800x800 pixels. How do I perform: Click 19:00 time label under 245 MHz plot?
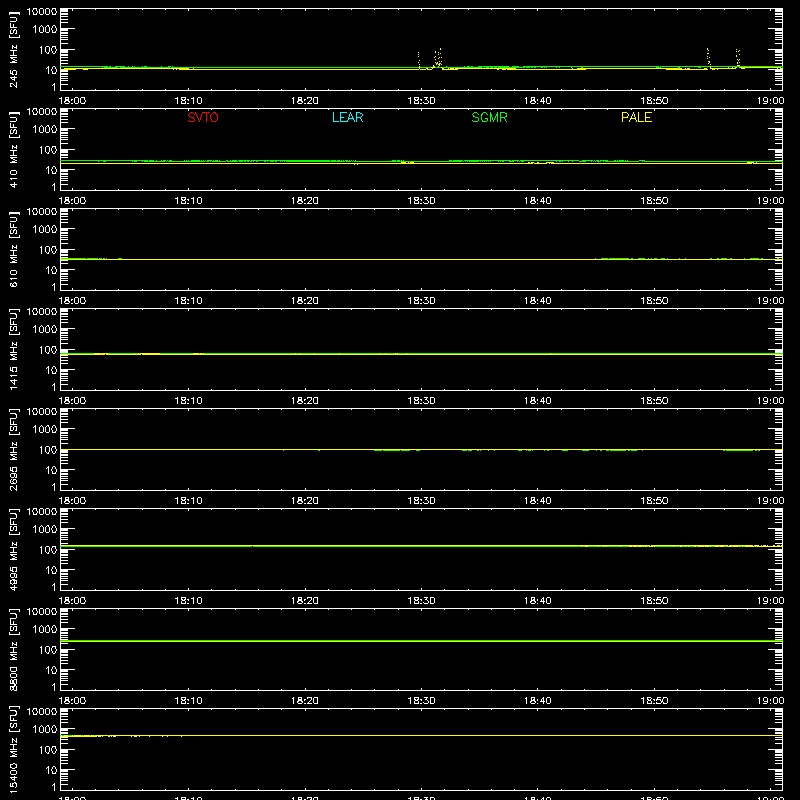pyautogui.click(x=770, y=101)
